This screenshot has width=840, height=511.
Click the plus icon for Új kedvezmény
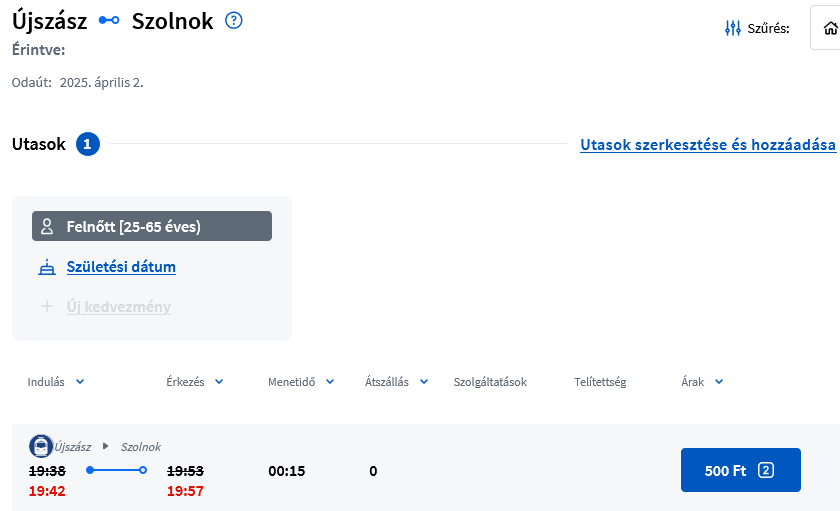coord(46,307)
